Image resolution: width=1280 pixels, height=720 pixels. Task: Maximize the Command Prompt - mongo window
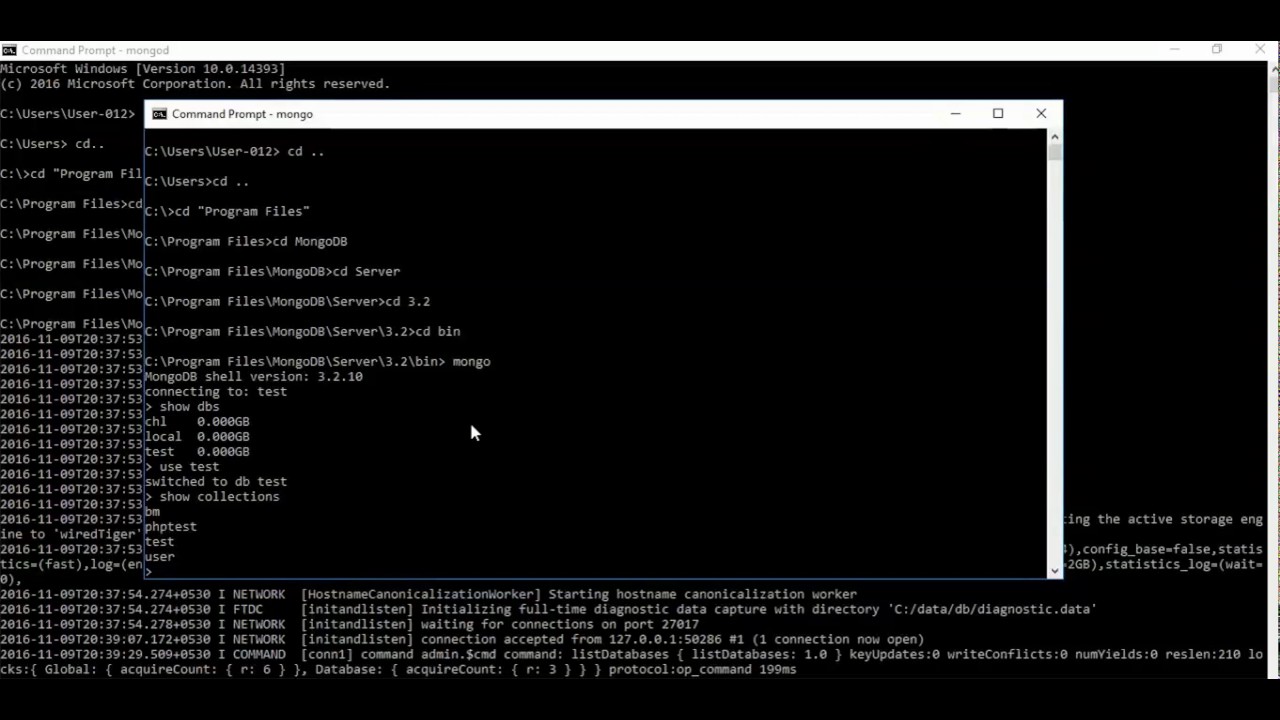[998, 114]
